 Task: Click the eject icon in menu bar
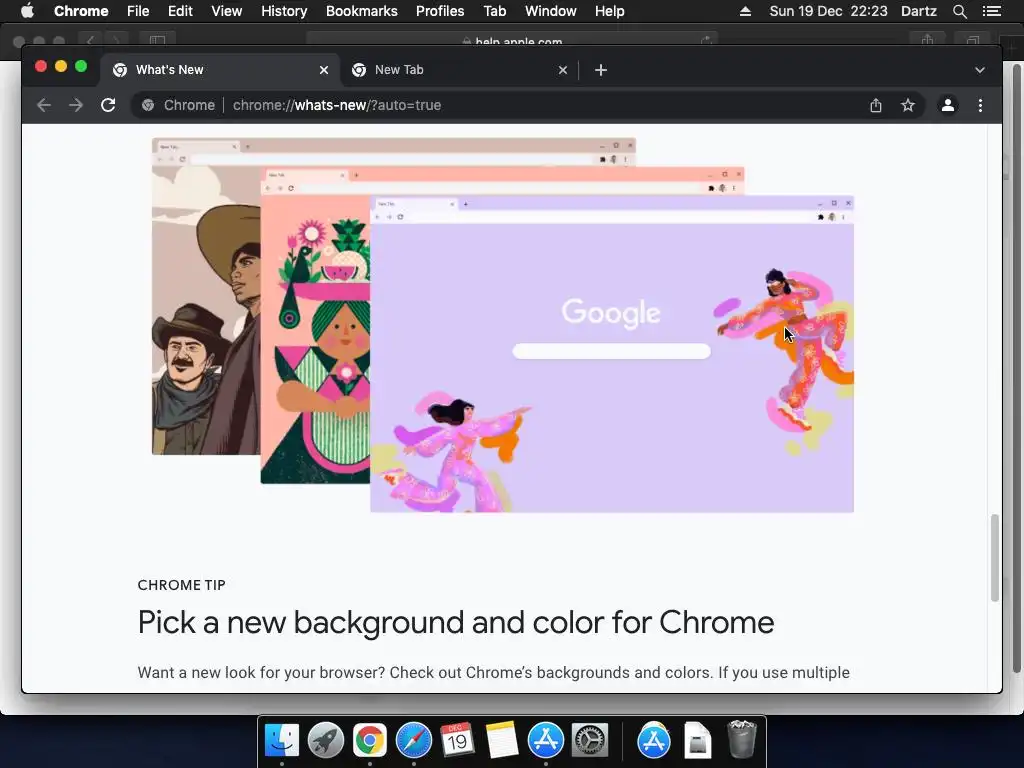pos(745,11)
